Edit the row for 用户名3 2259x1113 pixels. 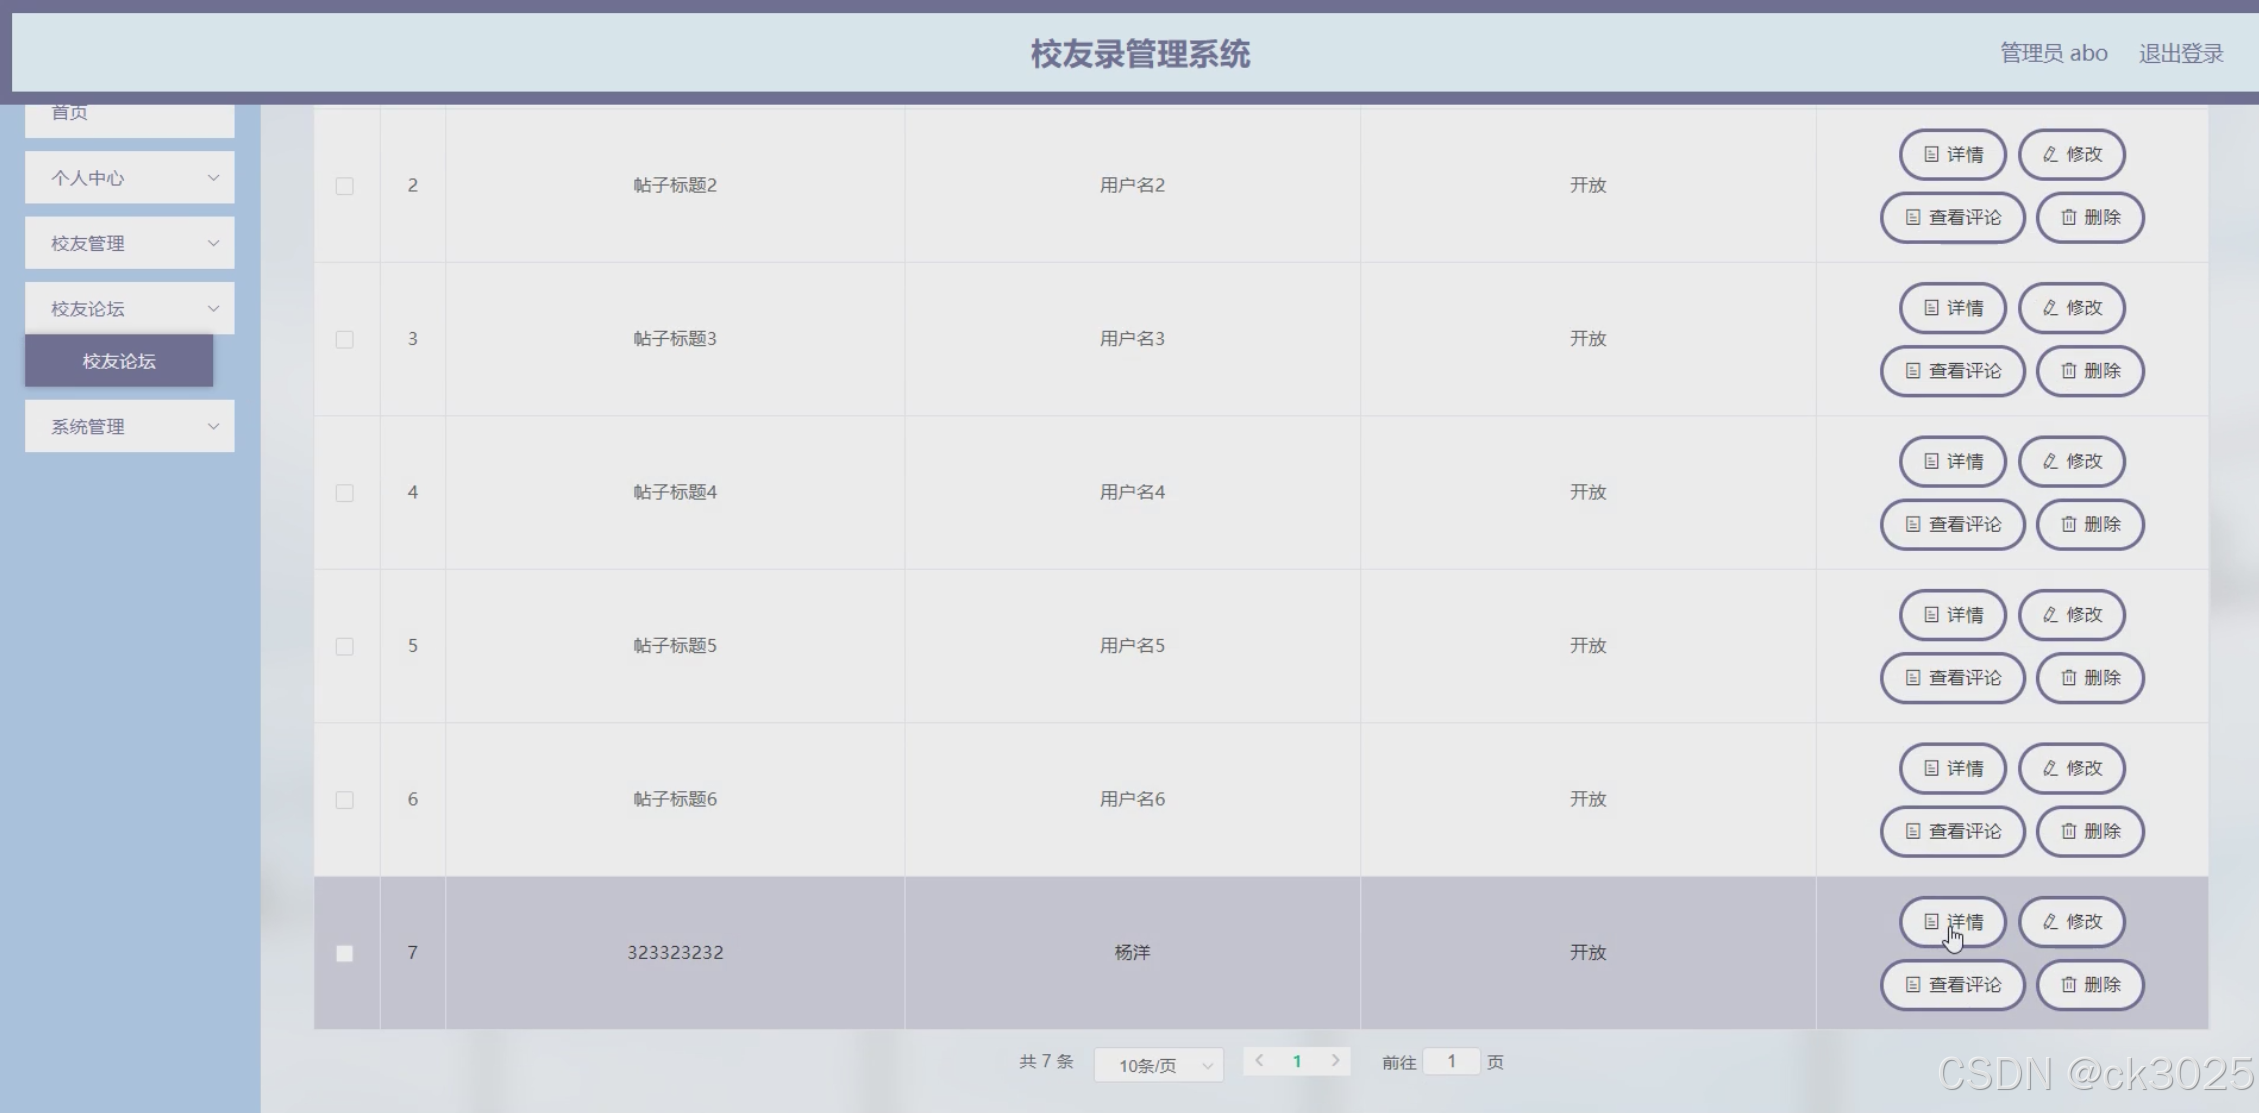(x=2071, y=308)
